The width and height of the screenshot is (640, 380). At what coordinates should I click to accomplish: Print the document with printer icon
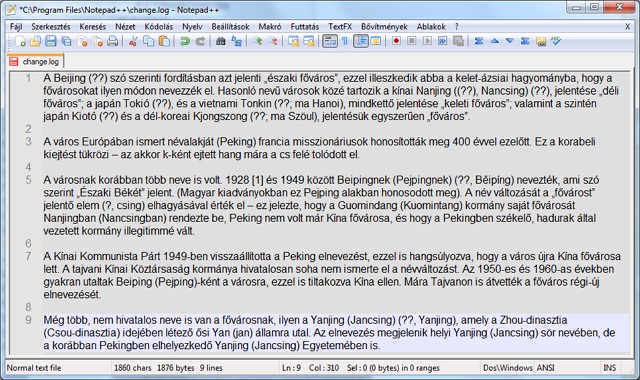(x=113, y=41)
